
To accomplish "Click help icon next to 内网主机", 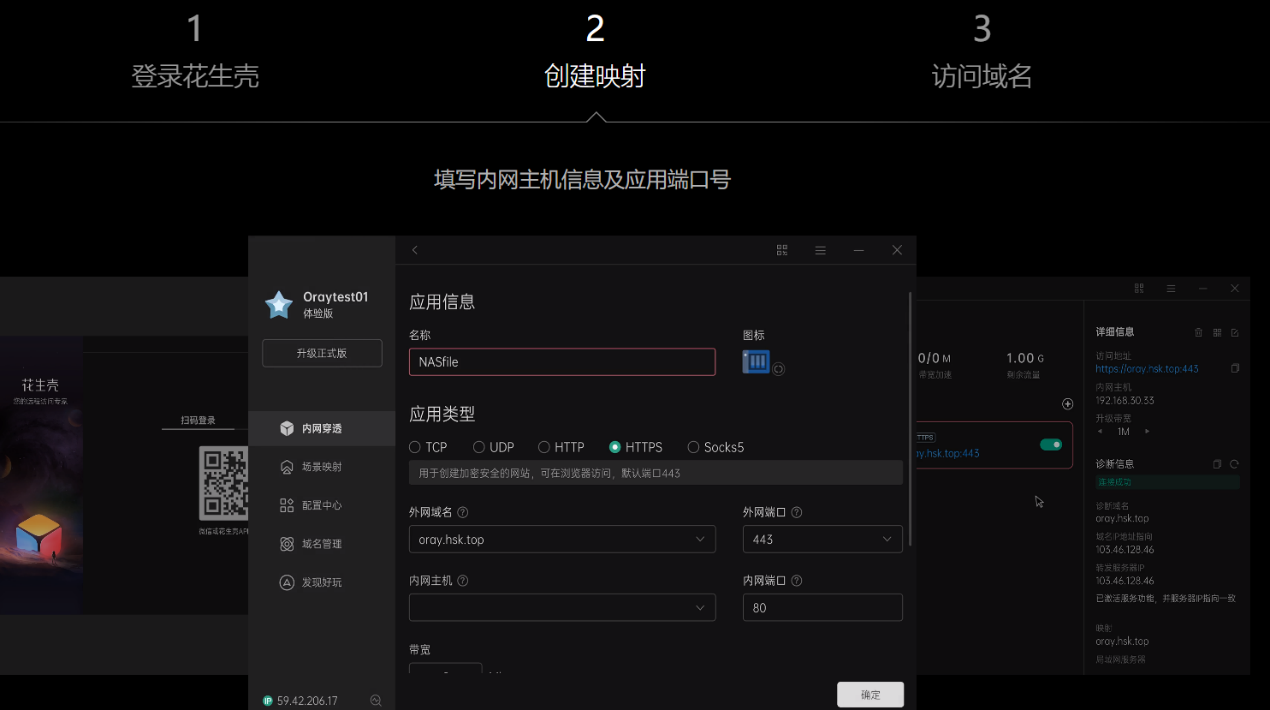I will tap(463, 580).
